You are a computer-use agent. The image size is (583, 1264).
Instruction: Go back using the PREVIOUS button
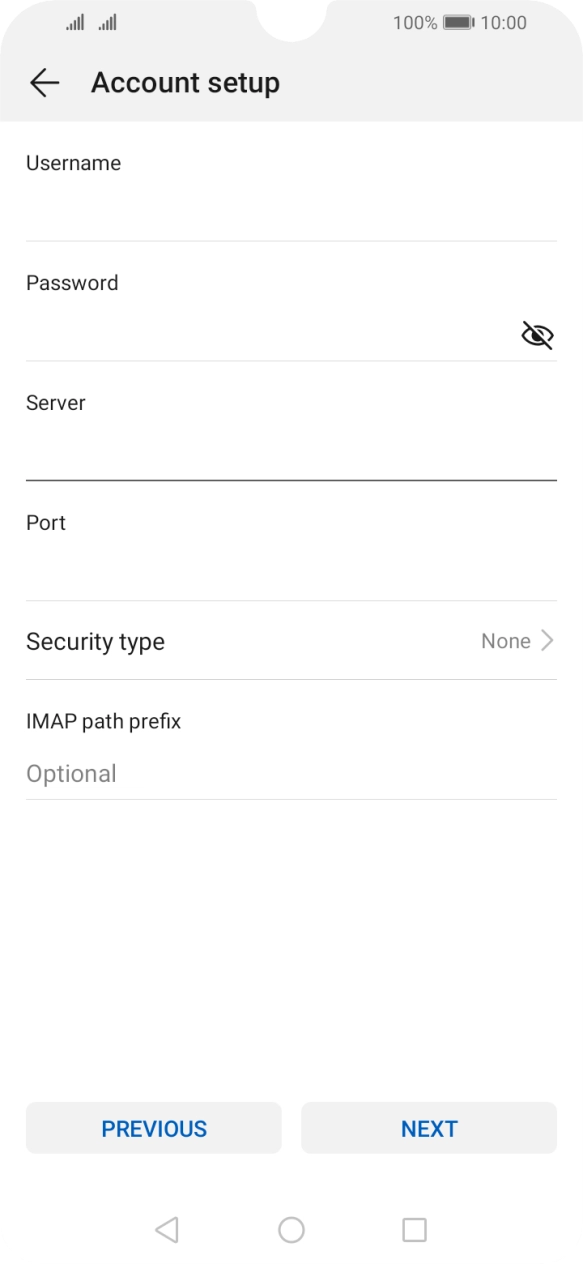click(x=153, y=1128)
